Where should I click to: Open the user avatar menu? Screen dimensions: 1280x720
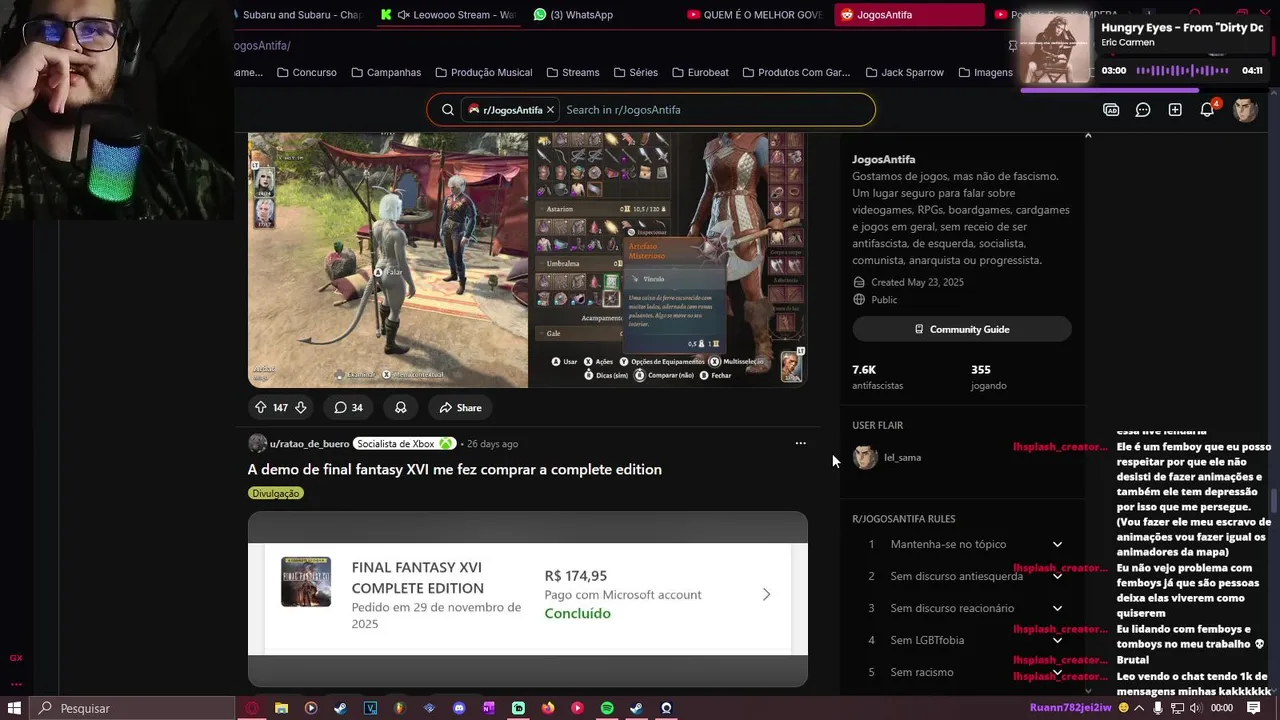1245,110
